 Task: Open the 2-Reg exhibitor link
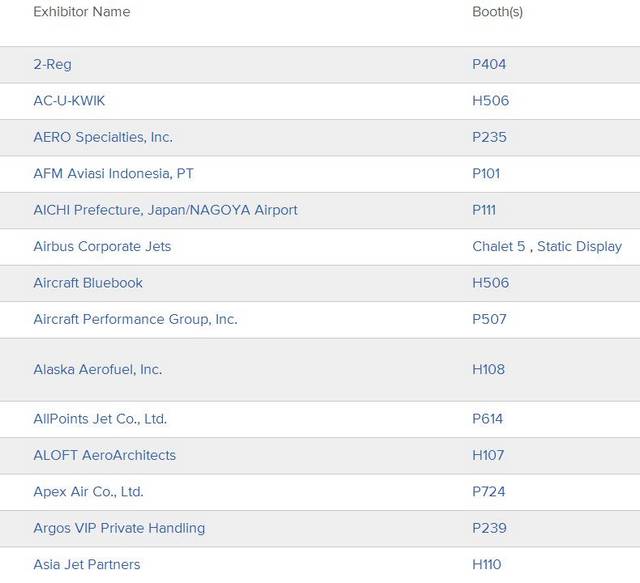(52, 65)
